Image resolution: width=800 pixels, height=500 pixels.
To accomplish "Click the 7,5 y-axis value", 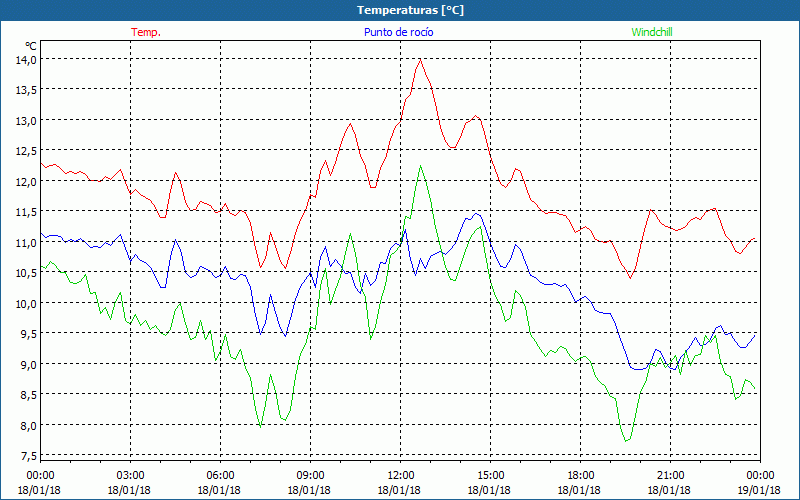I will [x=29, y=456].
